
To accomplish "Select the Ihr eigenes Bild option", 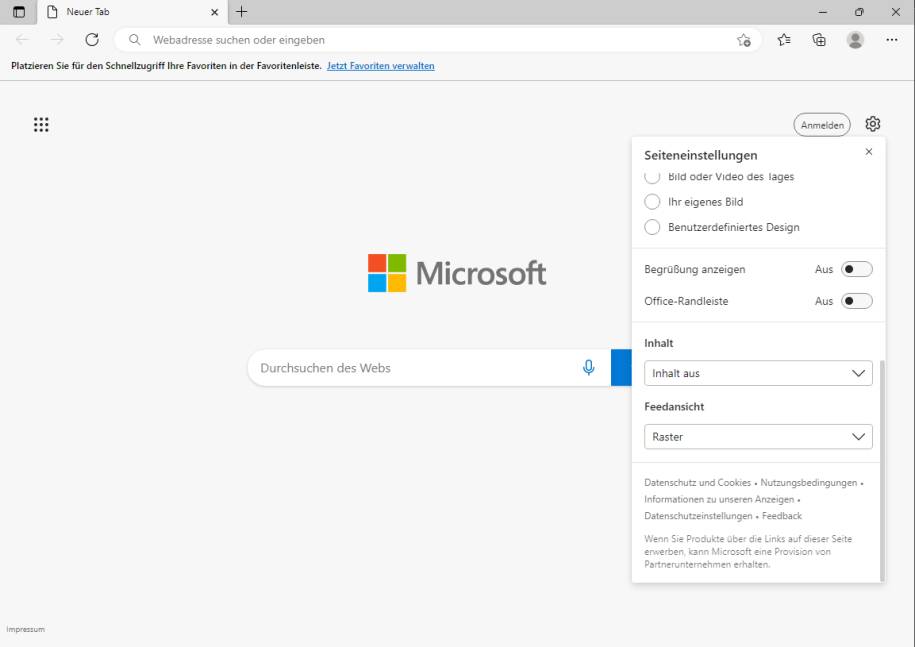I will click(x=652, y=201).
